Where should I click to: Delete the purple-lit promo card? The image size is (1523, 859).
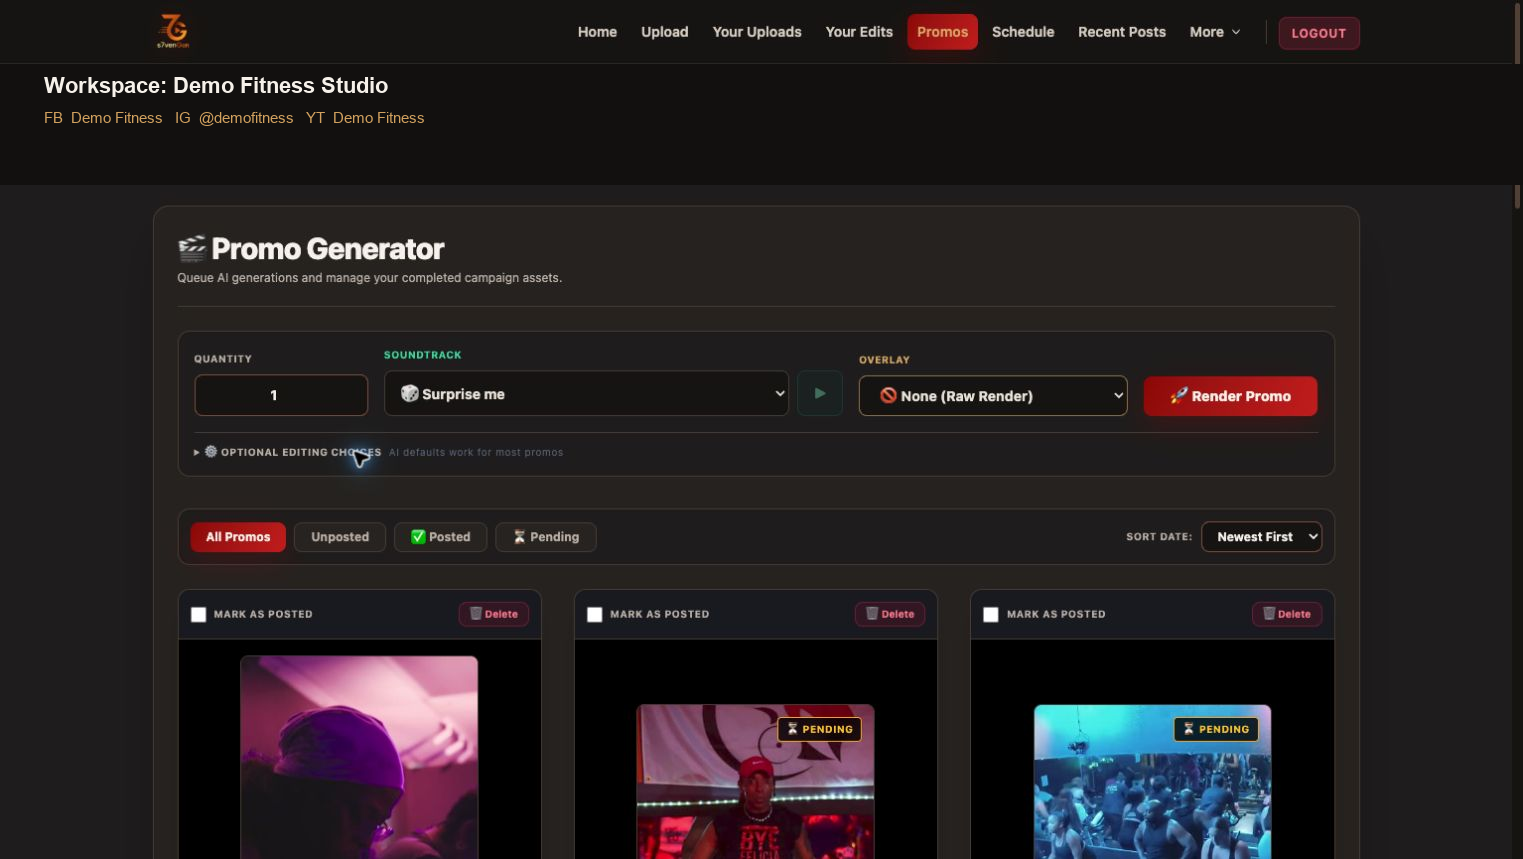click(x=494, y=614)
